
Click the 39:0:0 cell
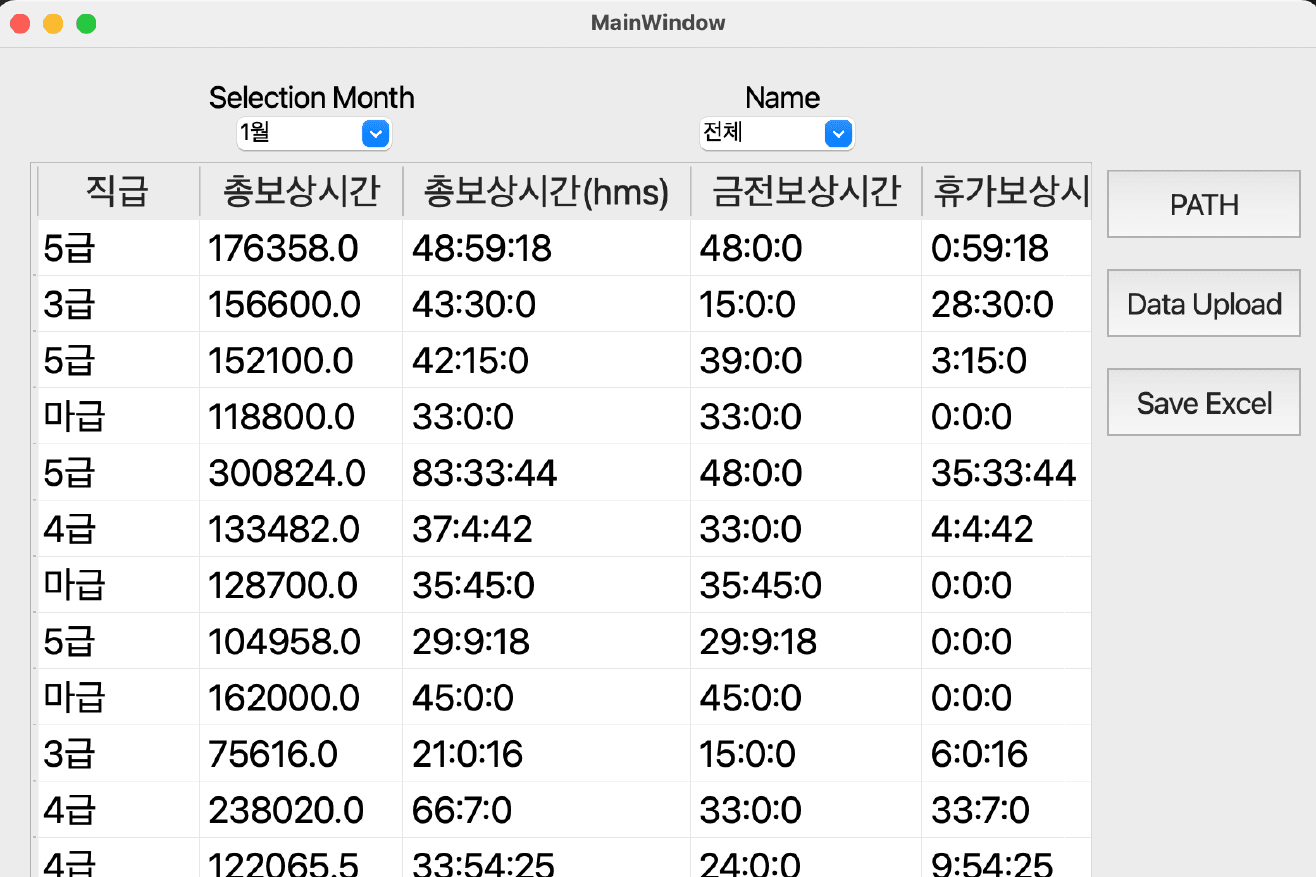(806, 360)
